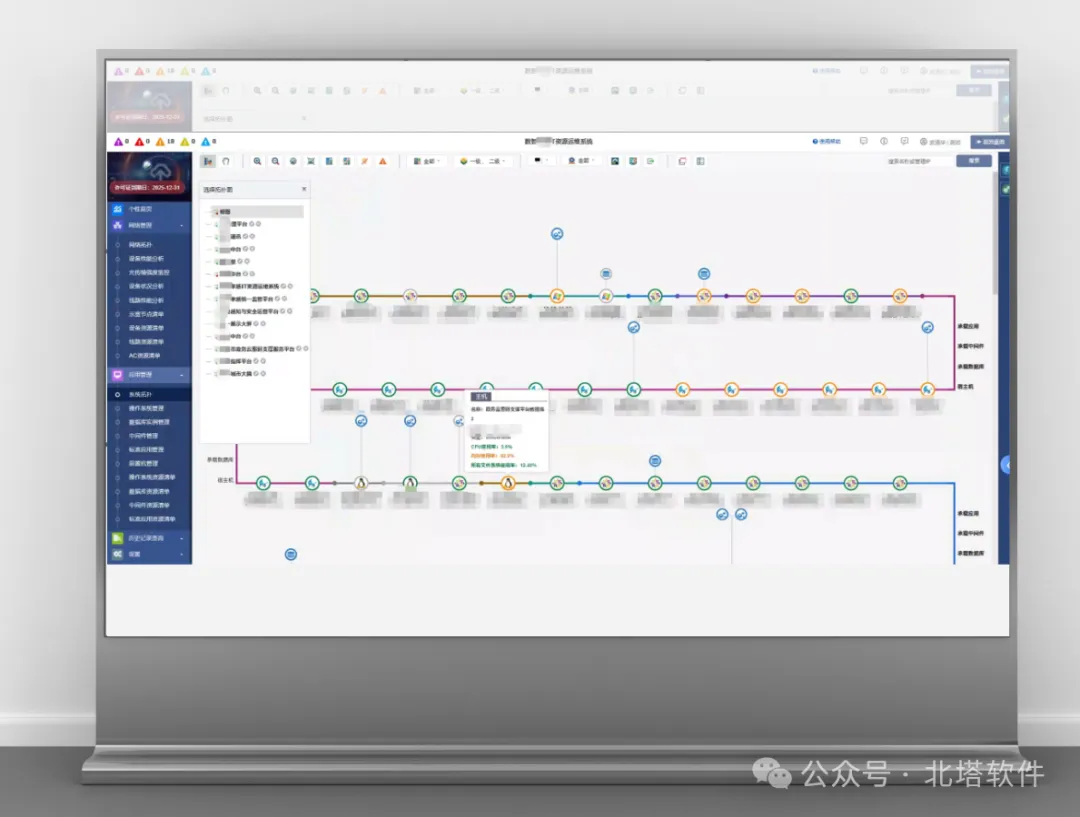The image size is (1080, 817).
Task: Click the upper 承载应用 legend label
Action: (x=968, y=326)
